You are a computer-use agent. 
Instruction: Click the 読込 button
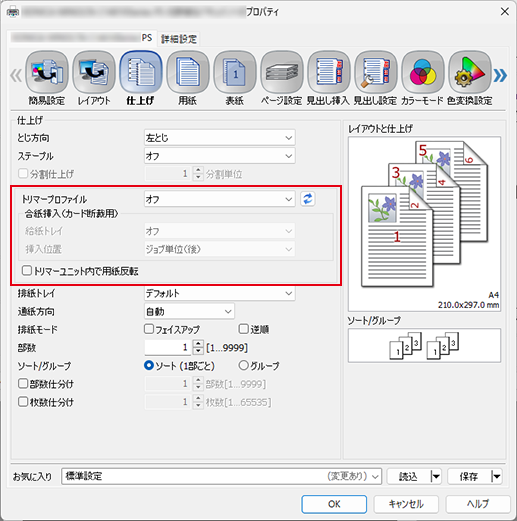click(408, 476)
